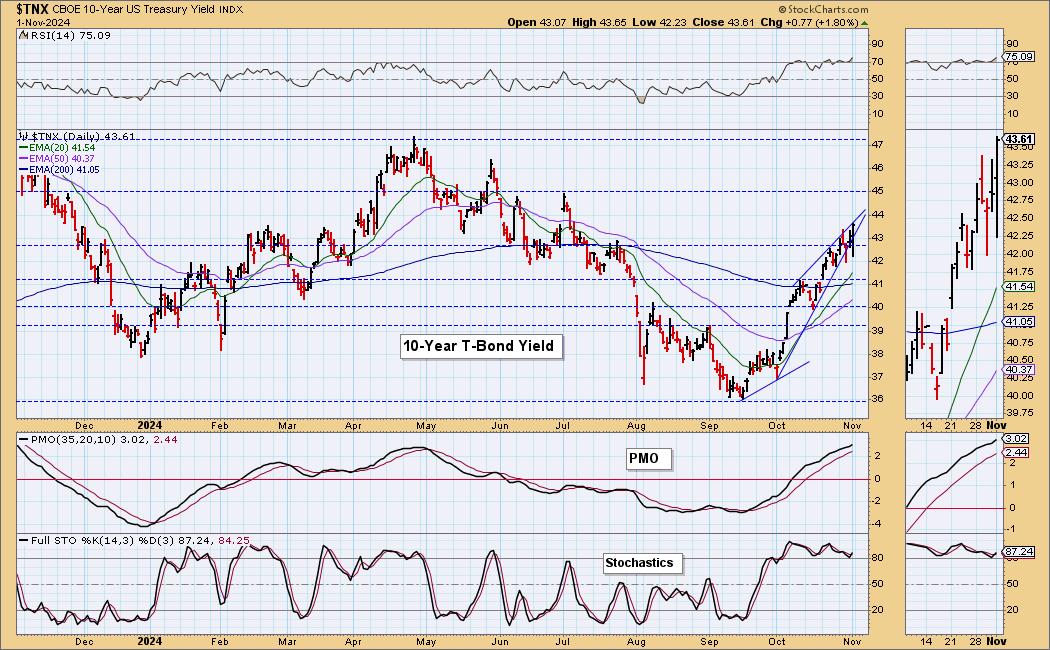Click the green up-arrow change icon

coord(865,23)
